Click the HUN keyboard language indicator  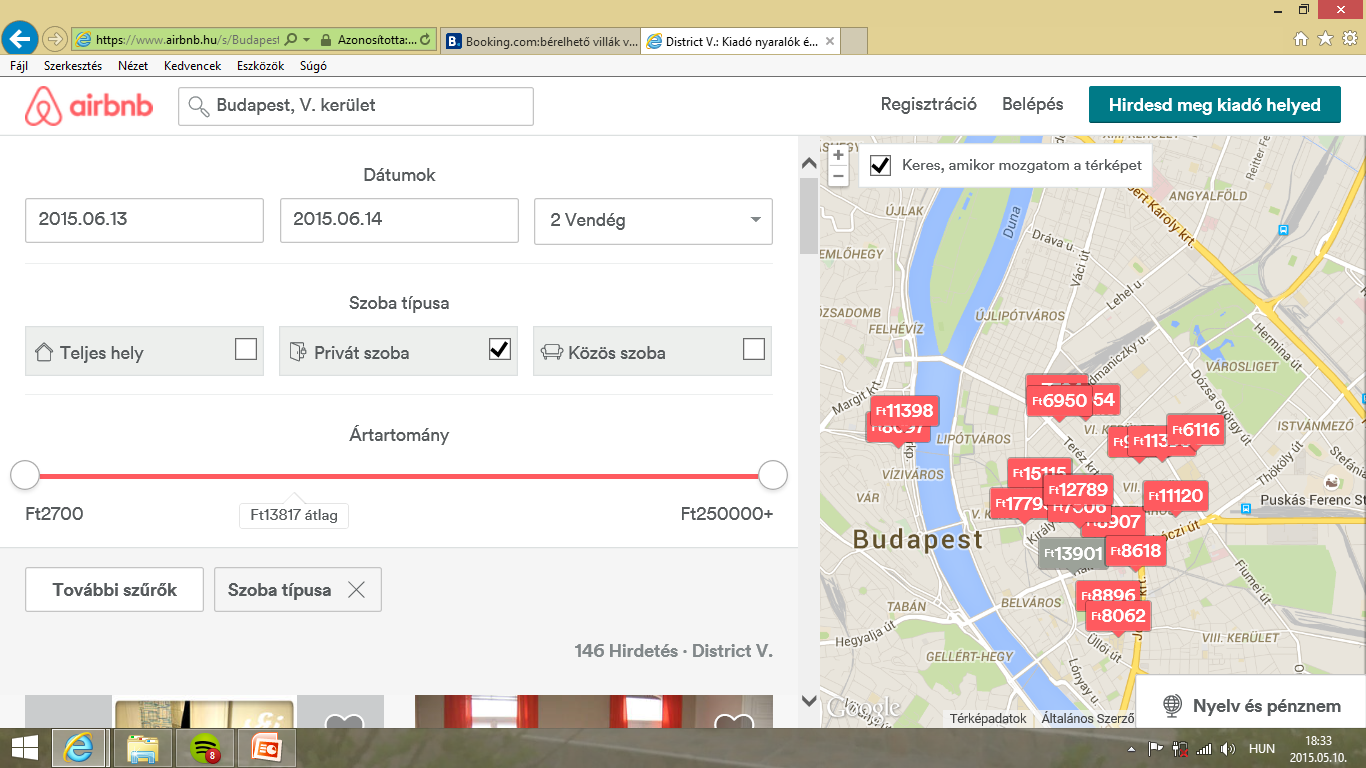pyautogui.click(x=1262, y=748)
